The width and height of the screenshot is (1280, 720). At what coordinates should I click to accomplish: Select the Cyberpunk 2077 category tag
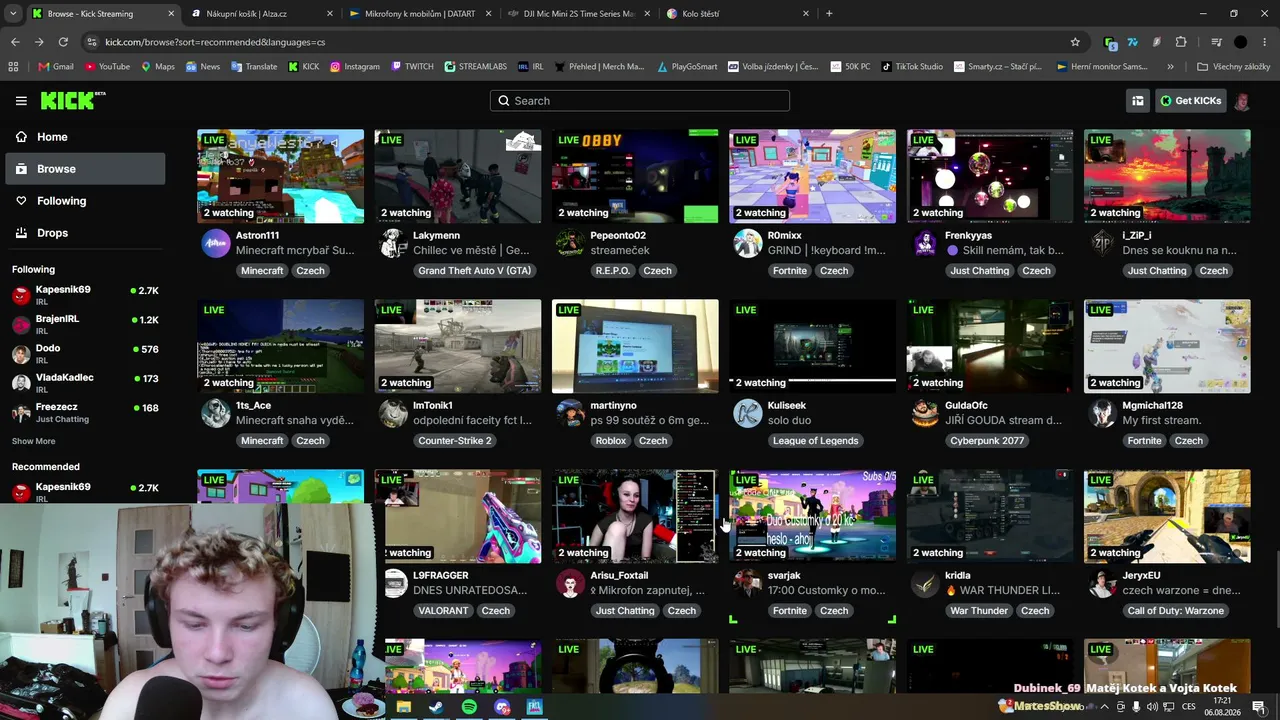click(x=987, y=441)
